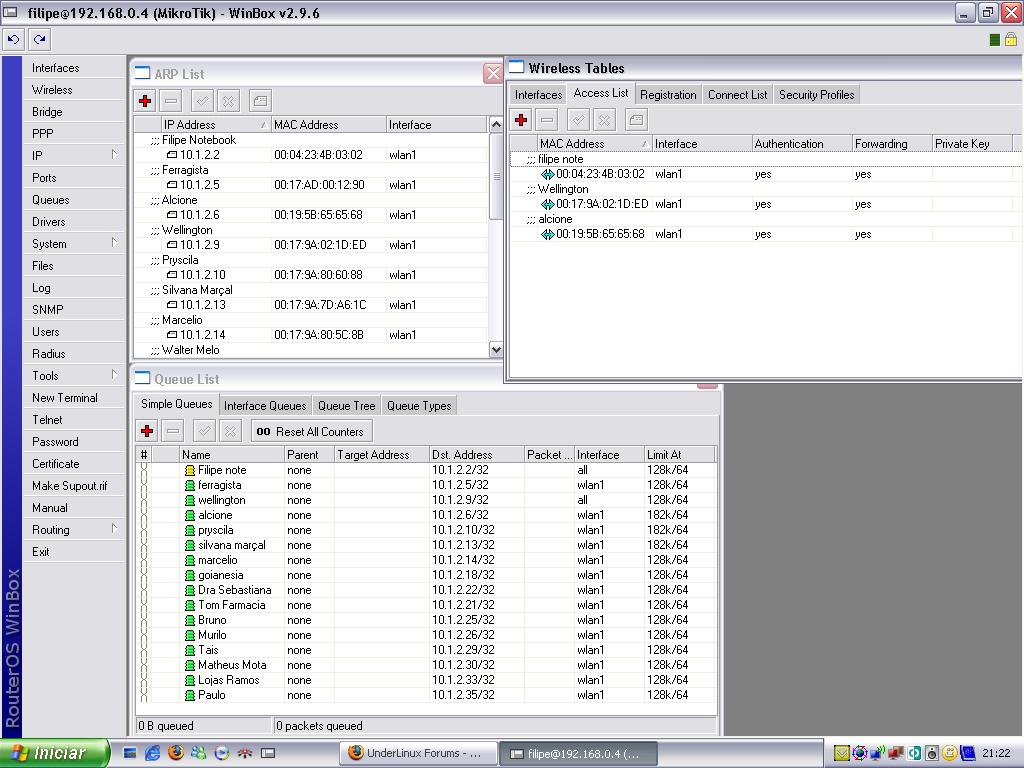Click the Iniciar start button
1024x768 pixels.
(54, 753)
